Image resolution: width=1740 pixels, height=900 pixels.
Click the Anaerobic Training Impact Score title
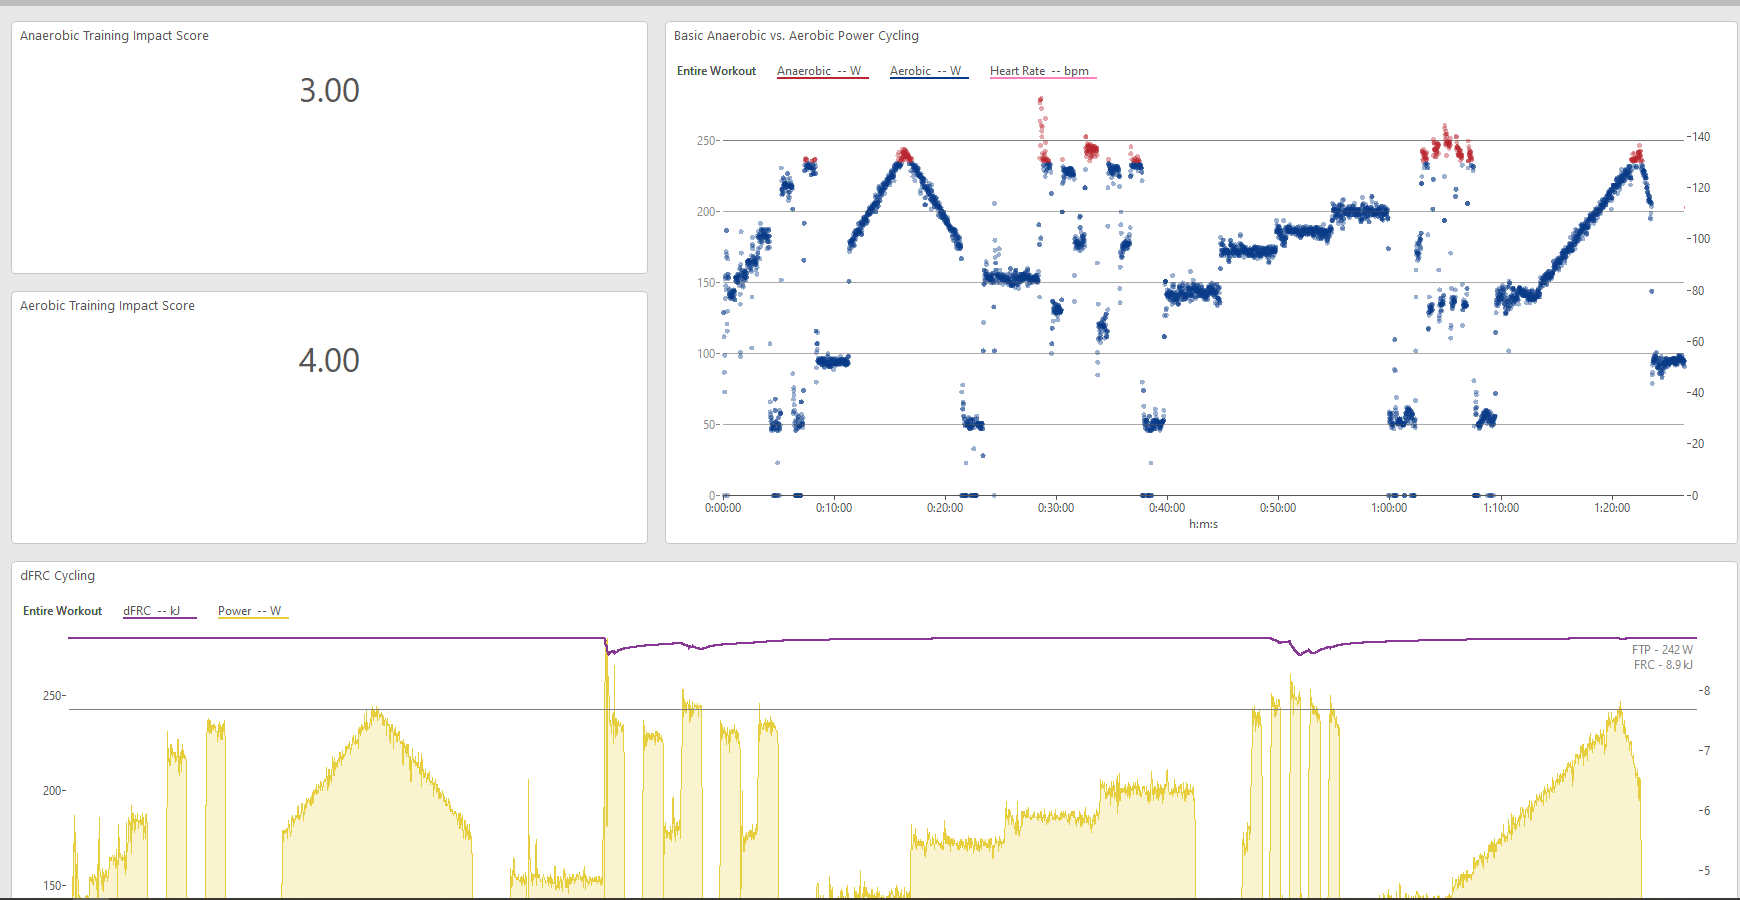pos(114,36)
